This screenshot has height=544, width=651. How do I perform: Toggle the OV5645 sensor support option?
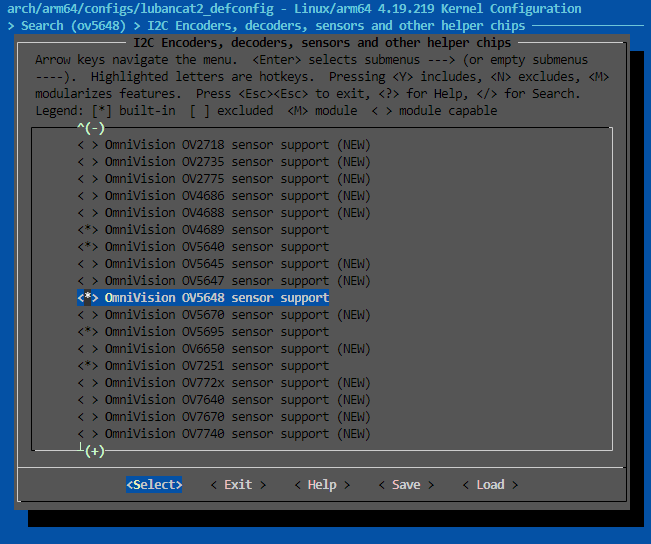pyautogui.click(x=88, y=264)
